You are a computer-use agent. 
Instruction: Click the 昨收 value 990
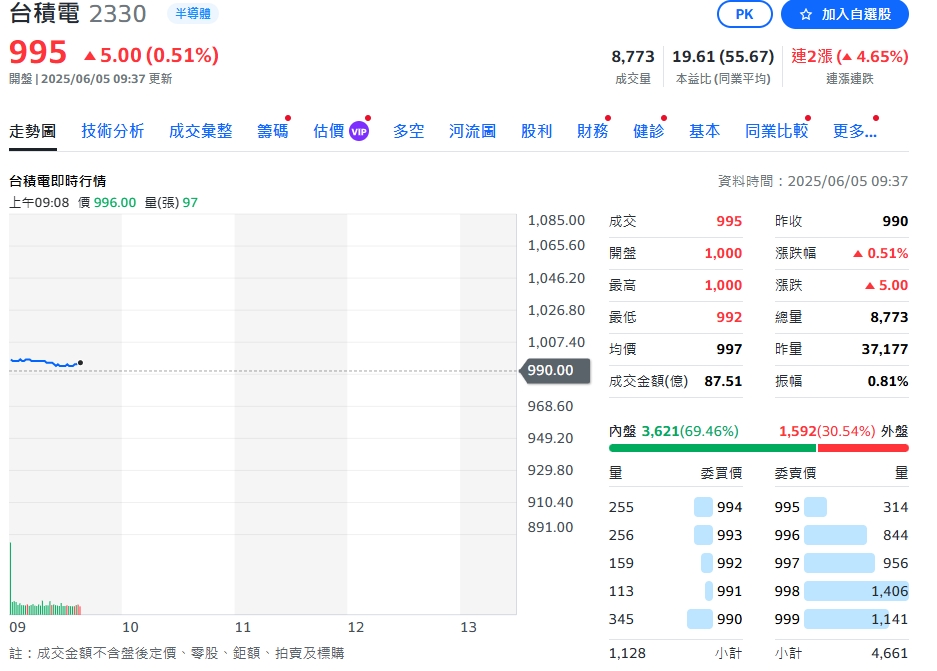pos(895,221)
